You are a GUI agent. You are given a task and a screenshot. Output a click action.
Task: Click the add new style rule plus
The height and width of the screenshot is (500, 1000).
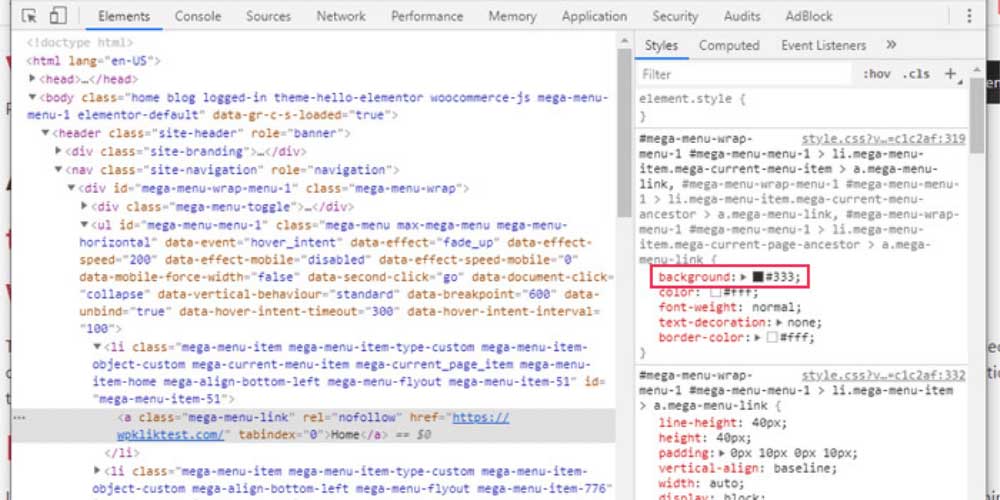(x=949, y=74)
